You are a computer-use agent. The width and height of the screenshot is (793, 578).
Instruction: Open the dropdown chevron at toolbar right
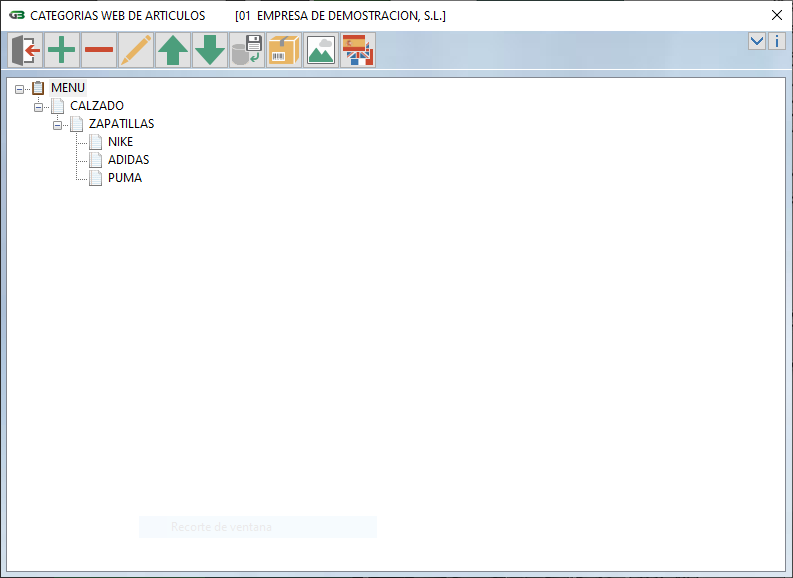click(x=757, y=41)
